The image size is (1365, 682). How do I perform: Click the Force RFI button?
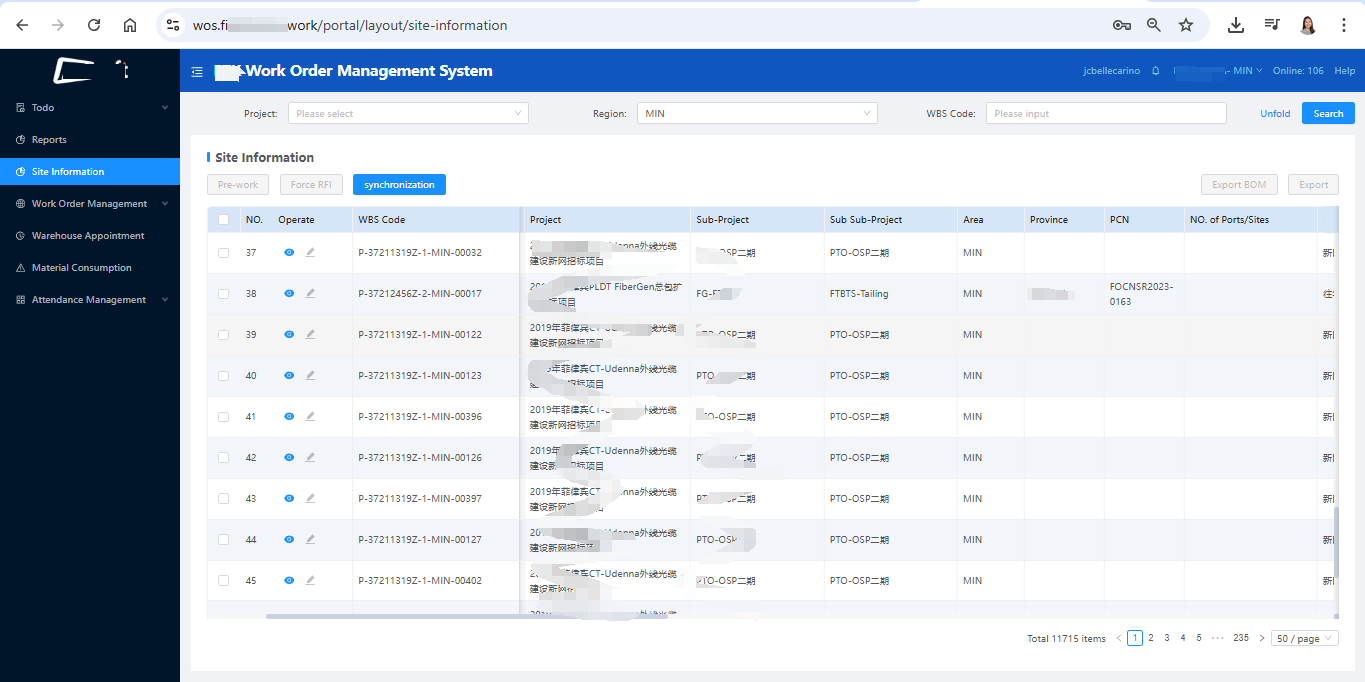[311, 185]
